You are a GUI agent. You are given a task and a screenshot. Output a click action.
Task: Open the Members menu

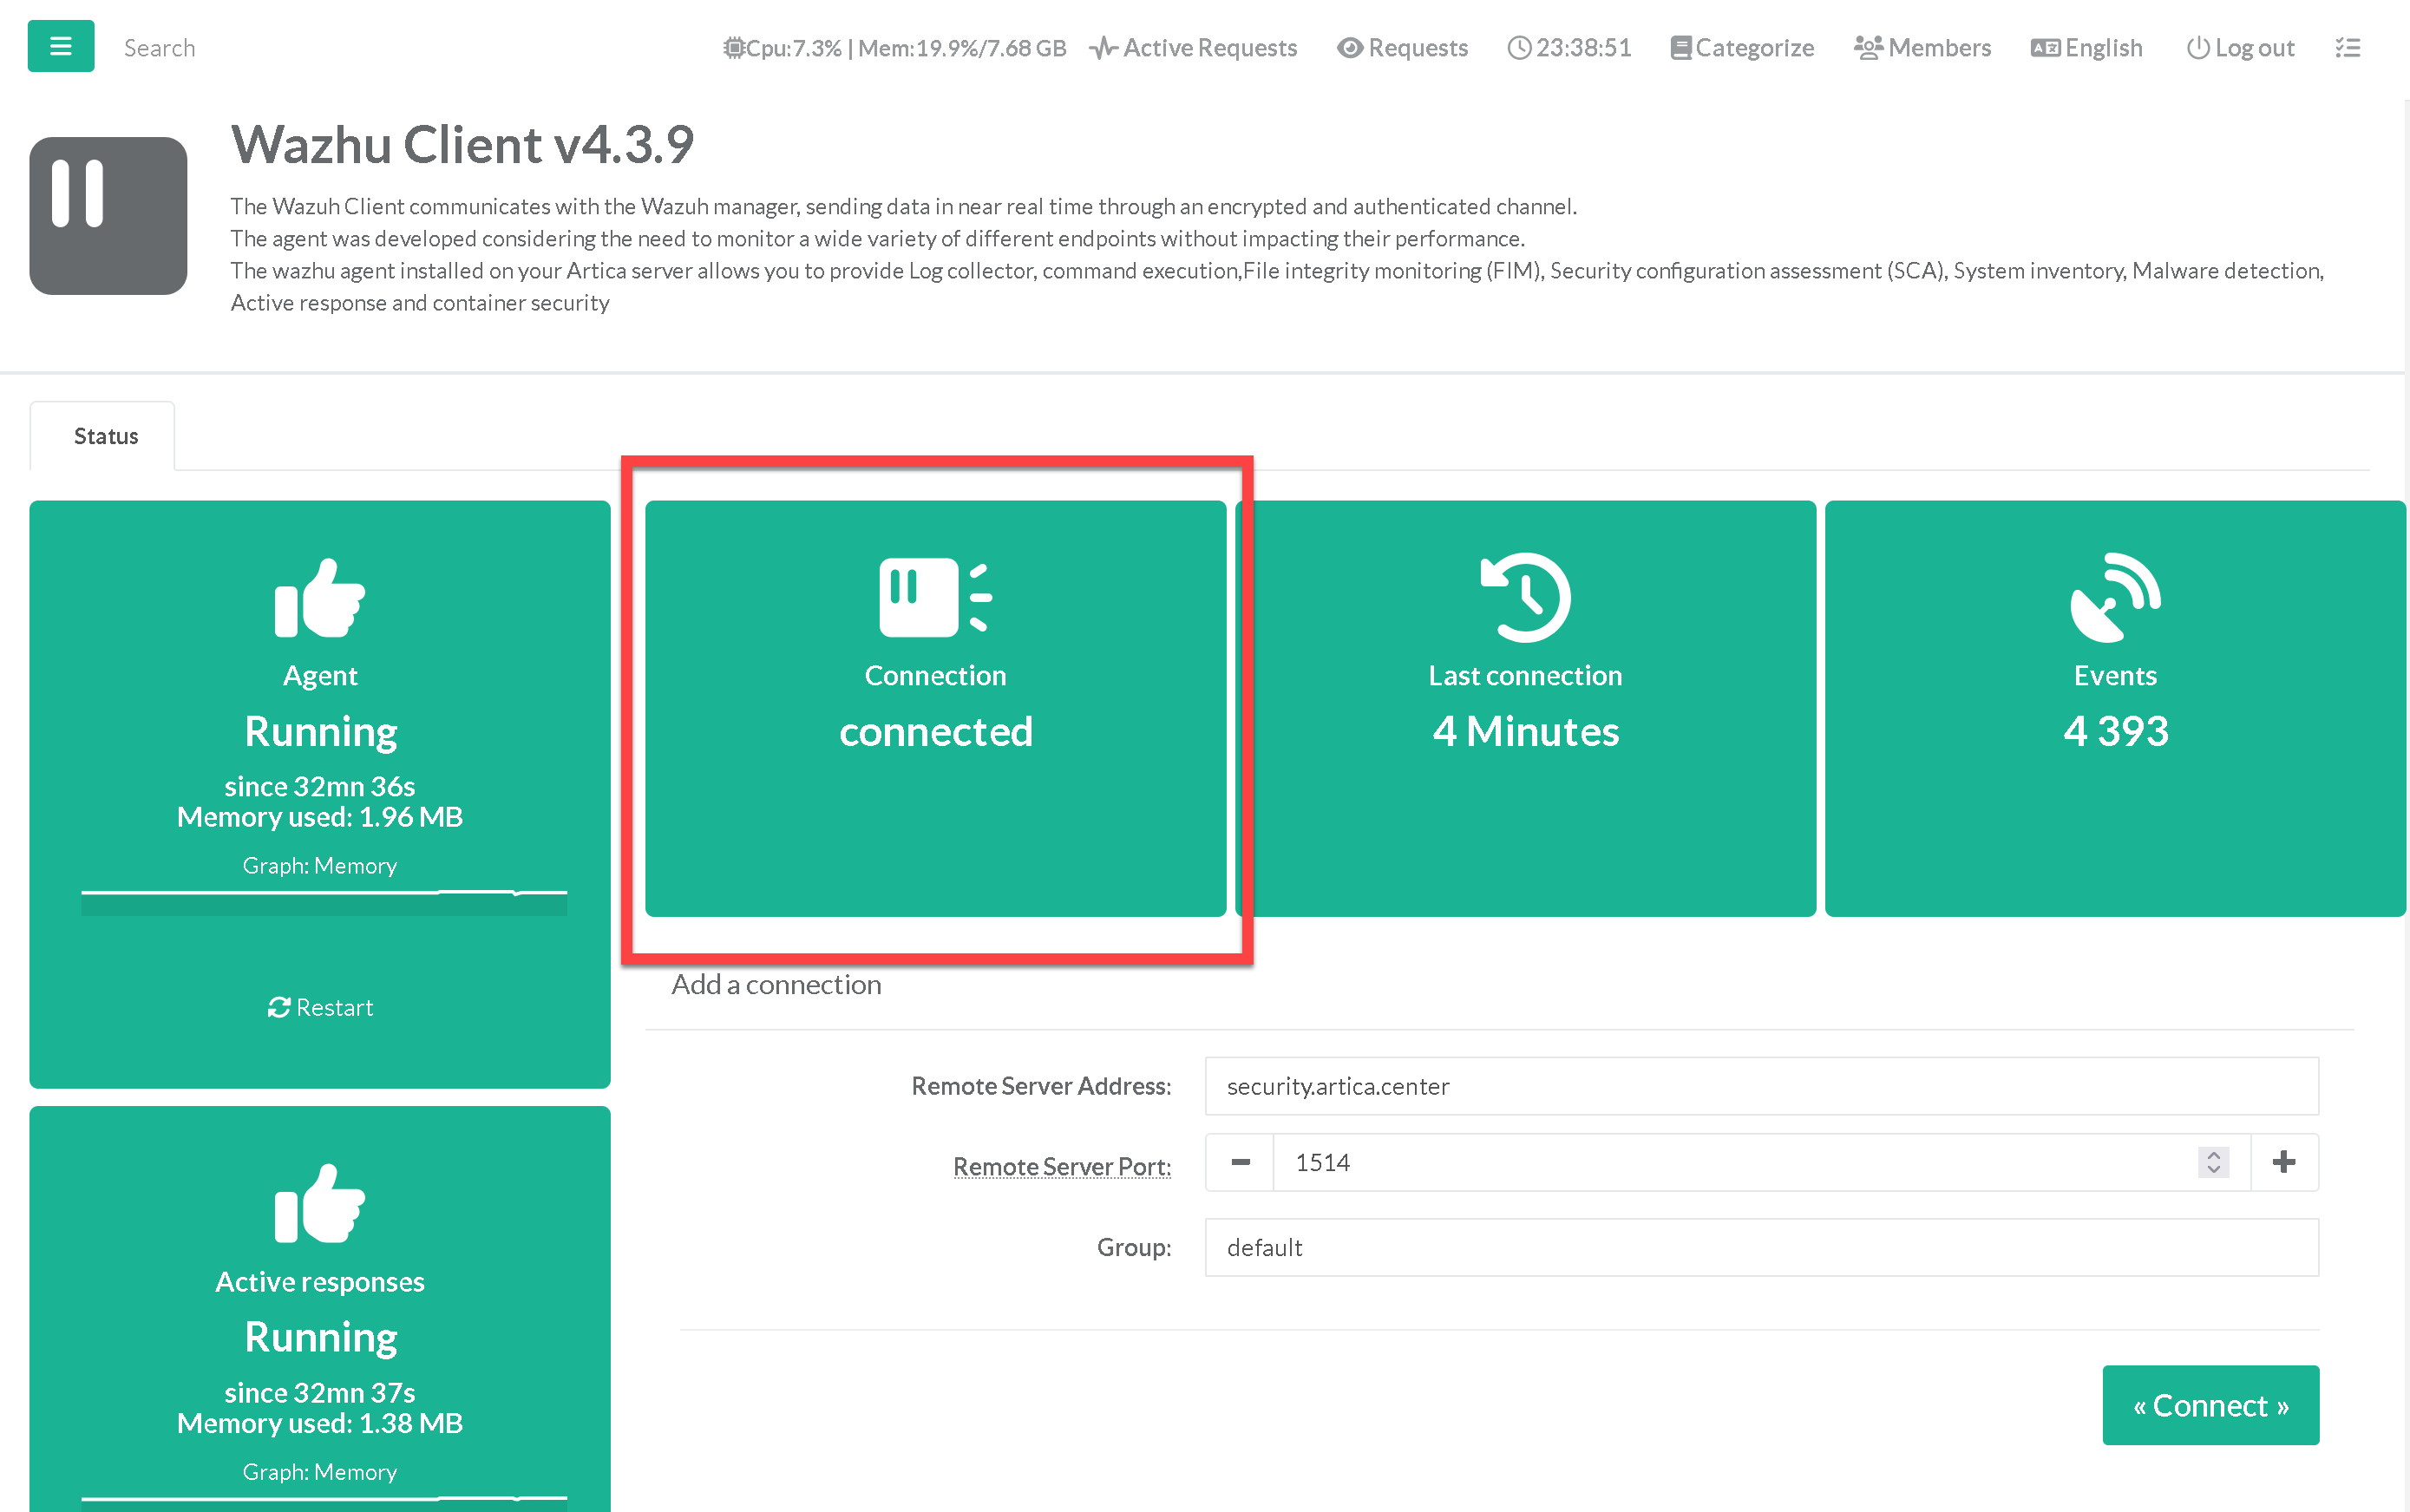coord(1922,48)
